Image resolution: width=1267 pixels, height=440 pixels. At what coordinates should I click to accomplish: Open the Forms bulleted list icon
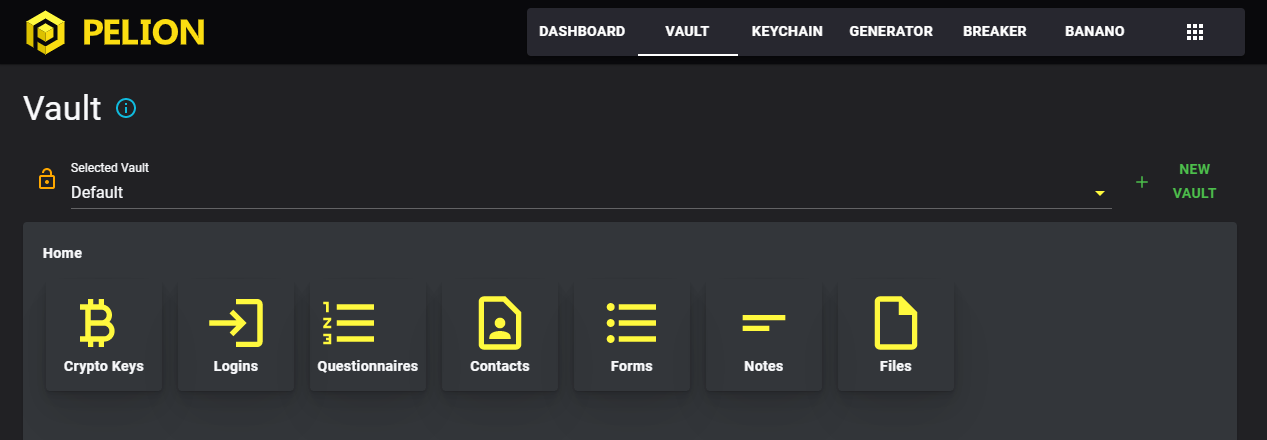631,322
